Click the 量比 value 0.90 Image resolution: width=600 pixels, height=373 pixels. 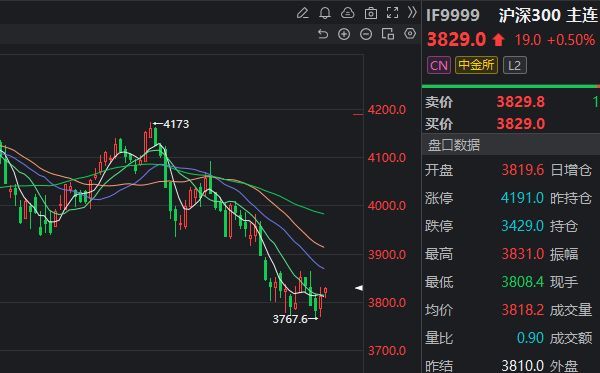click(x=530, y=338)
